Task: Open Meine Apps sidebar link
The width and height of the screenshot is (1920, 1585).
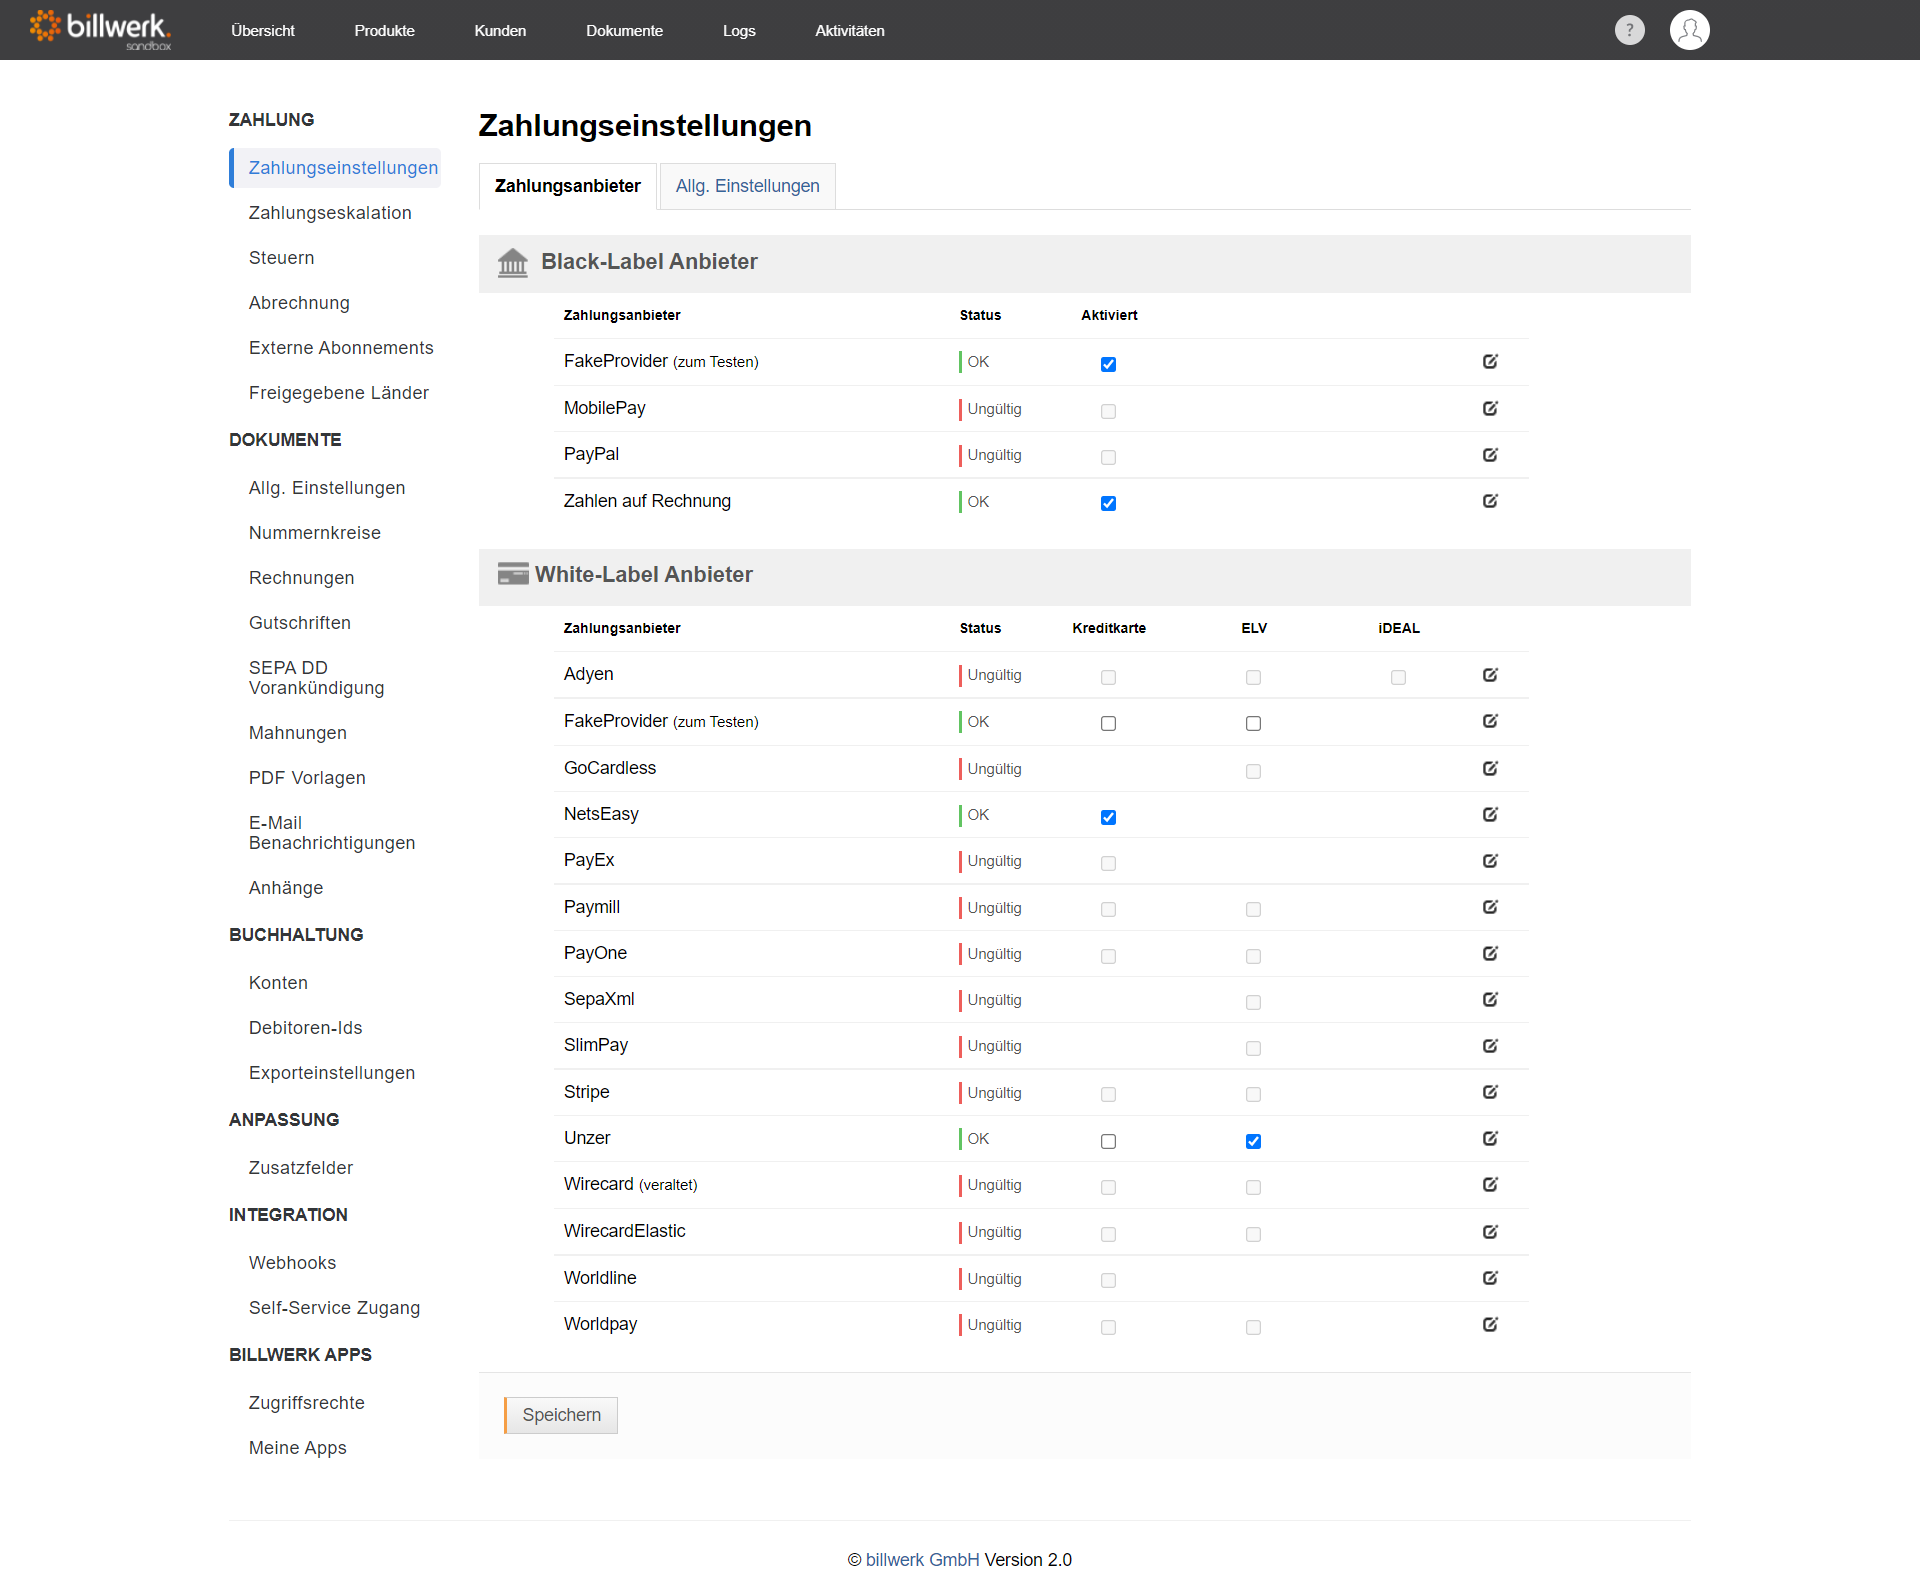Action: click(297, 1448)
